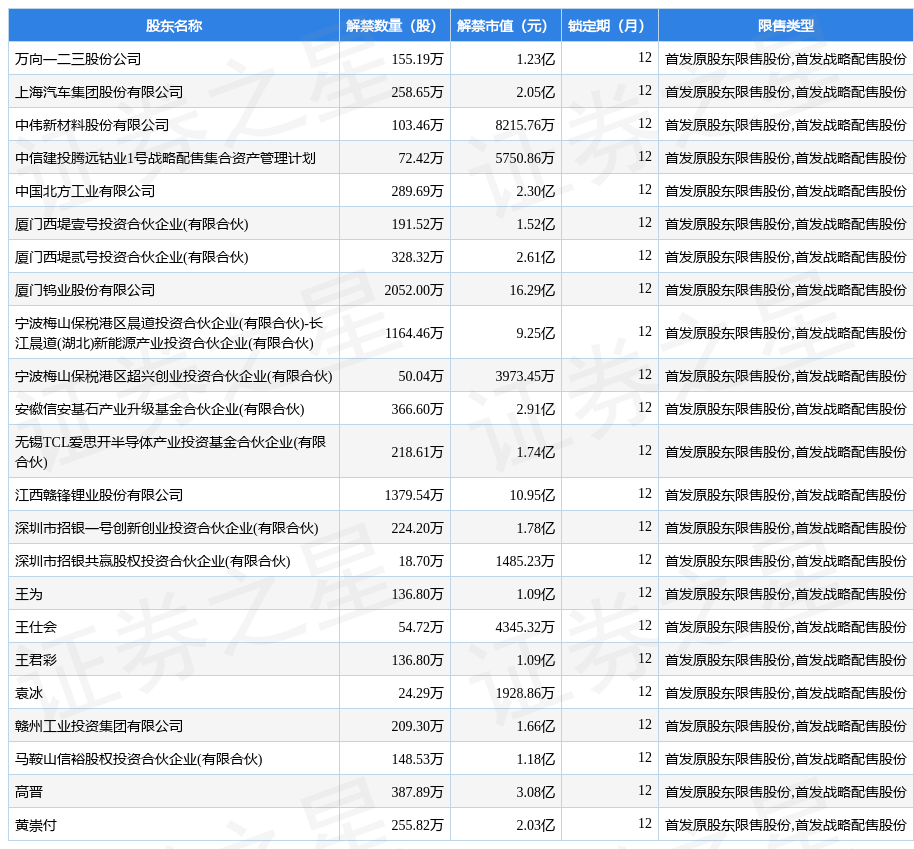This screenshot has width=914, height=849.
Task: Select the 1379.54万 quantity cell
Action: (413, 495)
